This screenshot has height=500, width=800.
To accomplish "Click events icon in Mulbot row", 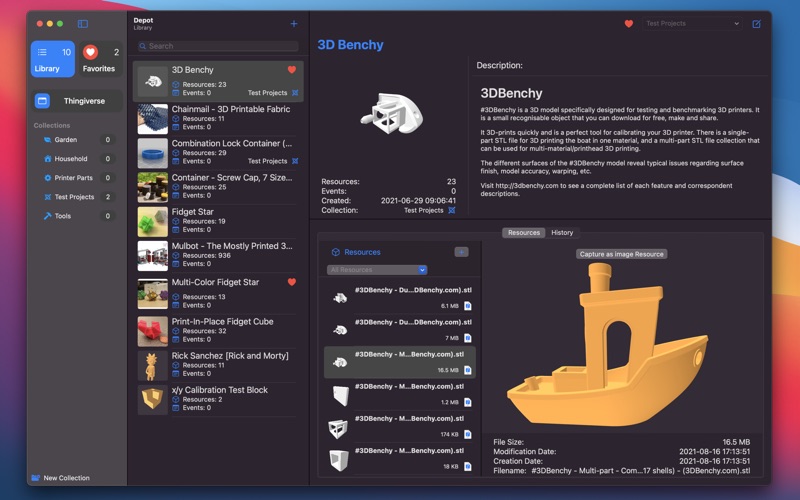I will (176, 264).
